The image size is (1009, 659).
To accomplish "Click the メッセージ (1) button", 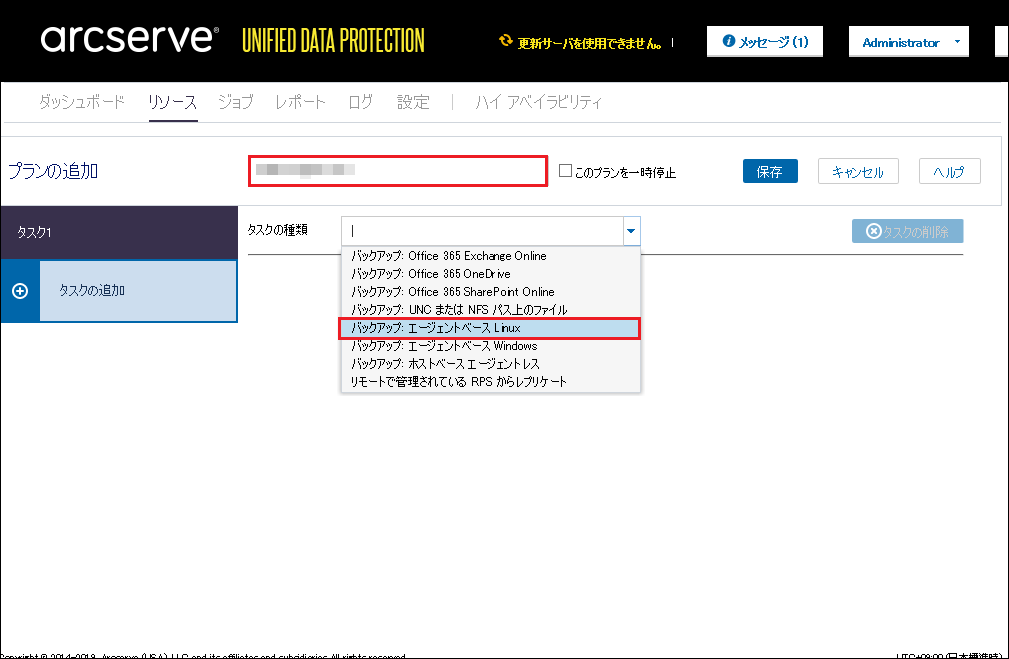I will tap(764, 42).
